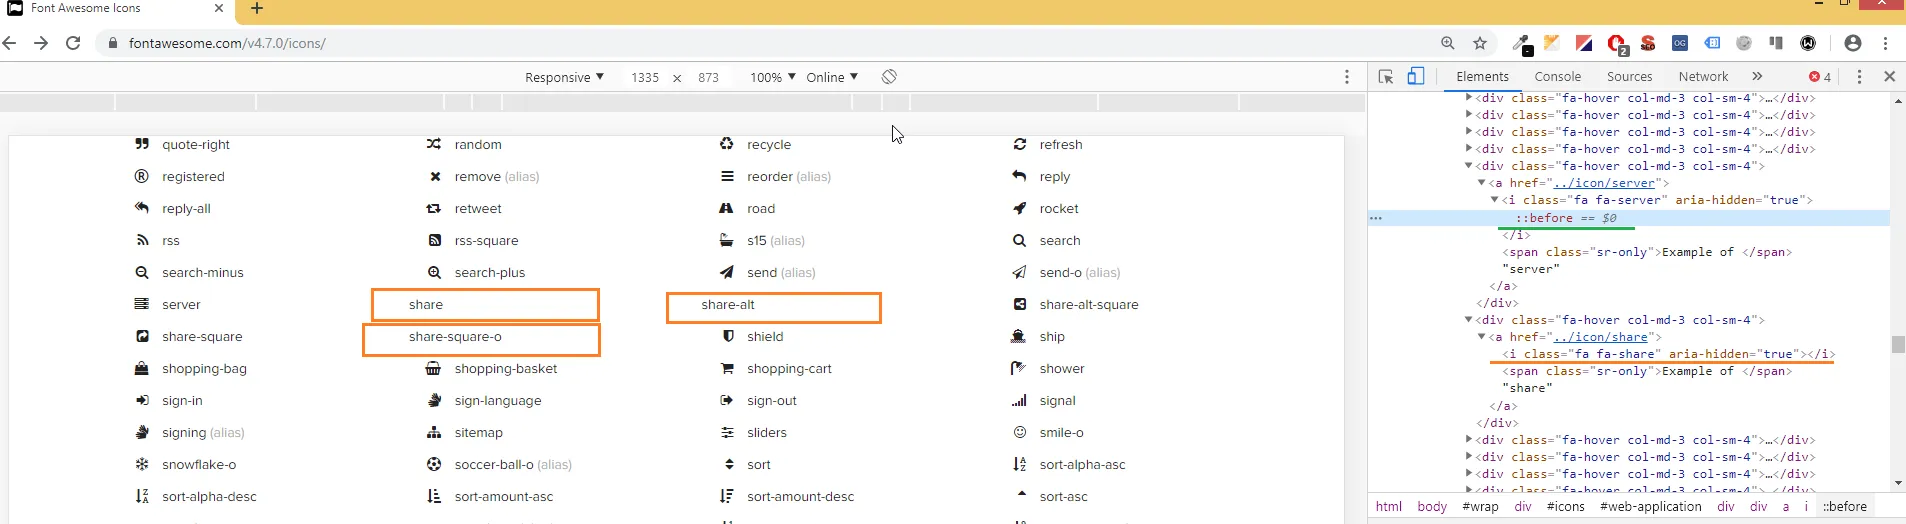Switch to the Elements tab
This screenshot has width=1906, height=524.
pyautogui.click(x=1482, y=76)
